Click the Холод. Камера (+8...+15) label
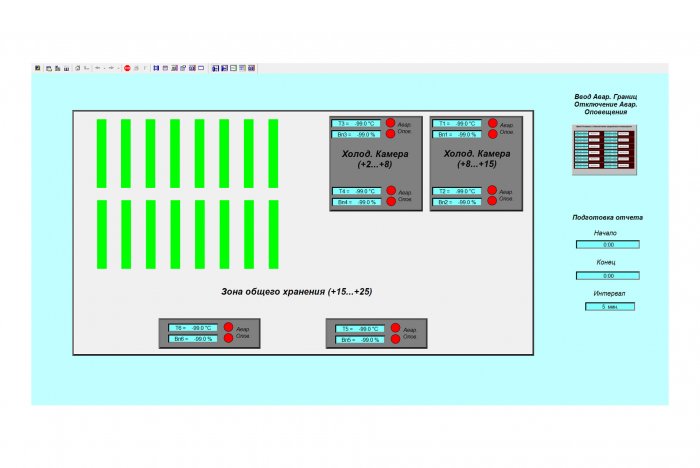700x468 pixels. pyautogui.click(x=477, y=159)
